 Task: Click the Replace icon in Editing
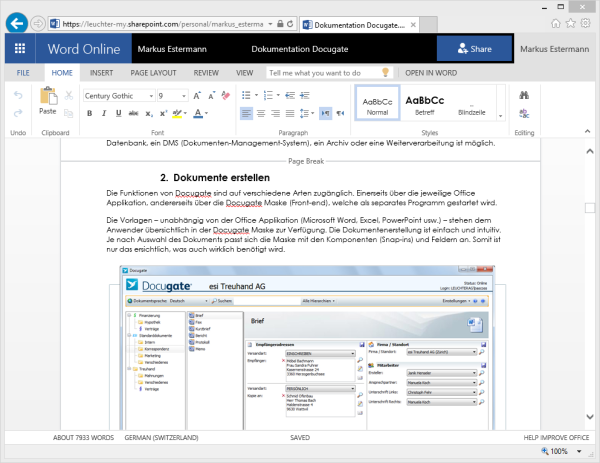point(524,113)
